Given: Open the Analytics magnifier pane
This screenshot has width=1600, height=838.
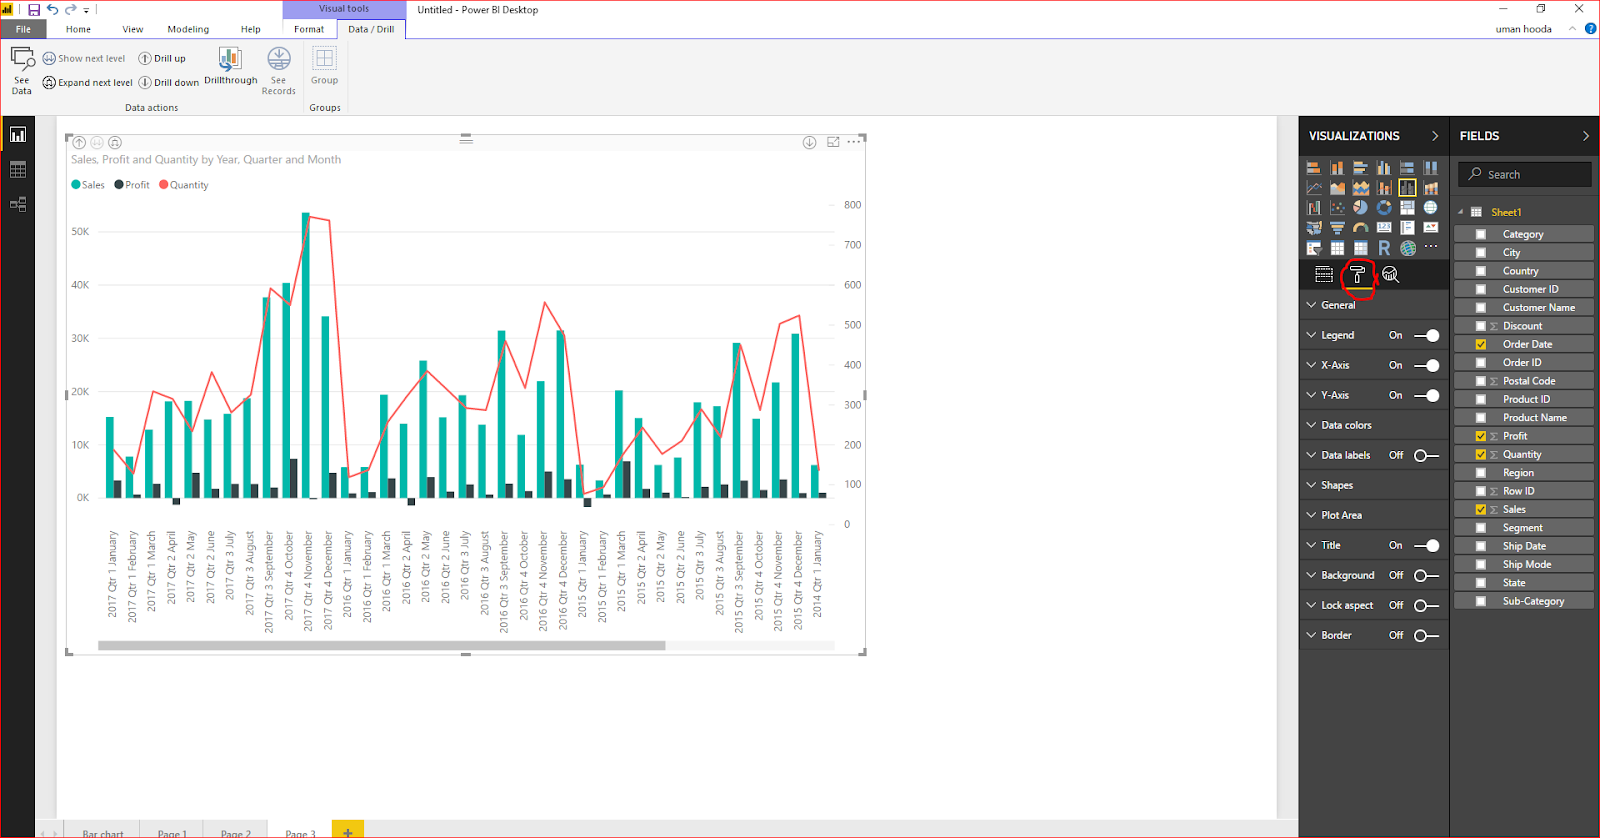Looking at the screenshot, I should click(x=1390, y=274).
